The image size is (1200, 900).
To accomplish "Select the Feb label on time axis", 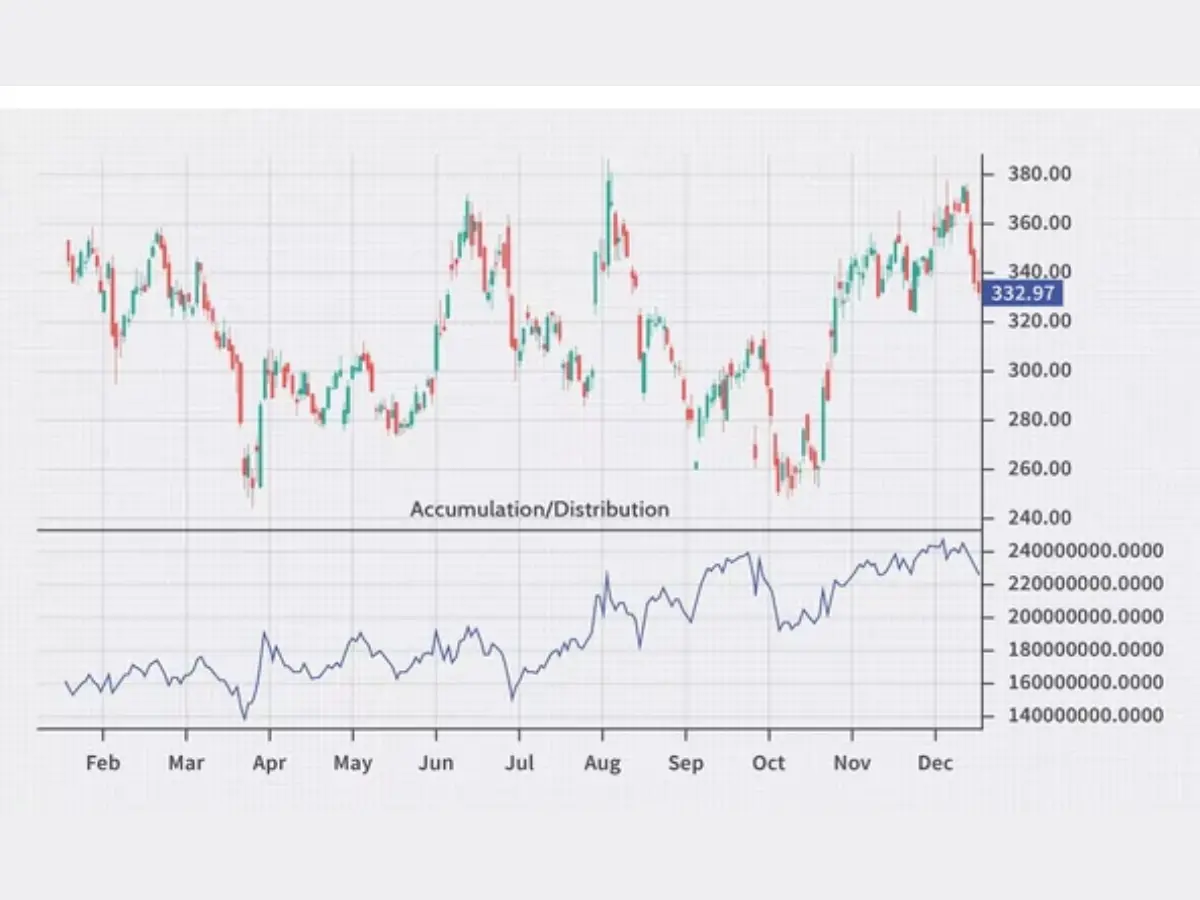I will point(102,763).
